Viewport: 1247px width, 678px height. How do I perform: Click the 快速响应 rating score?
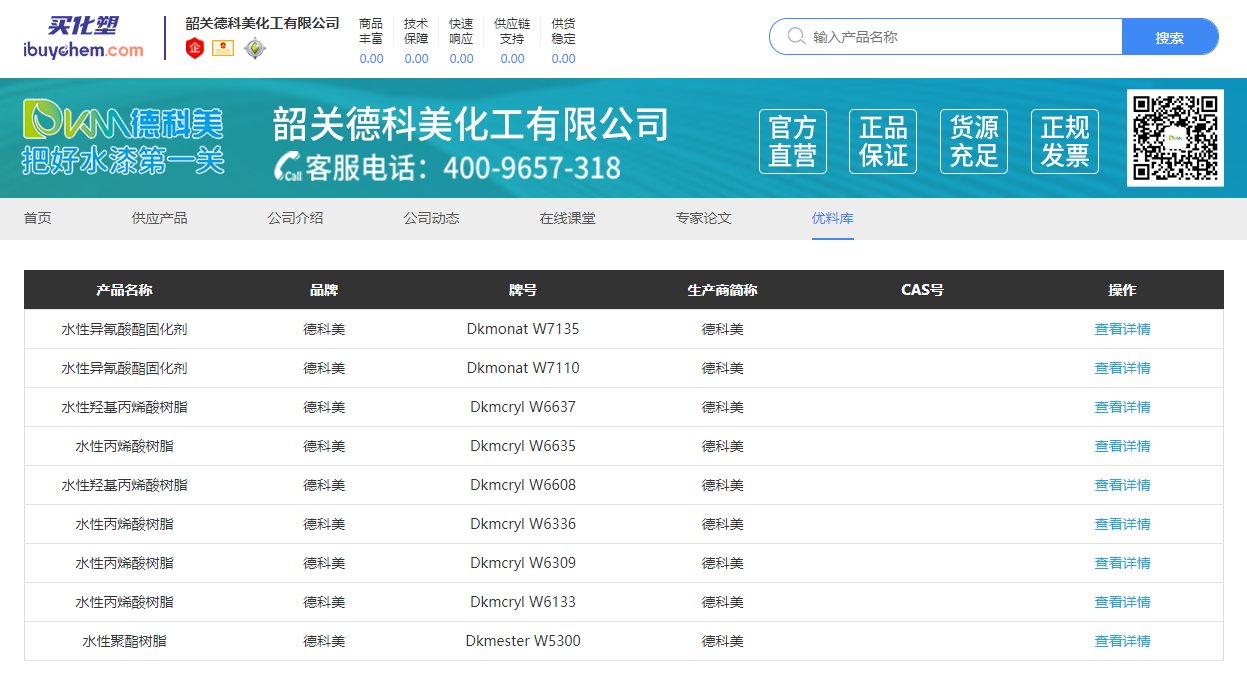point(461,59)
